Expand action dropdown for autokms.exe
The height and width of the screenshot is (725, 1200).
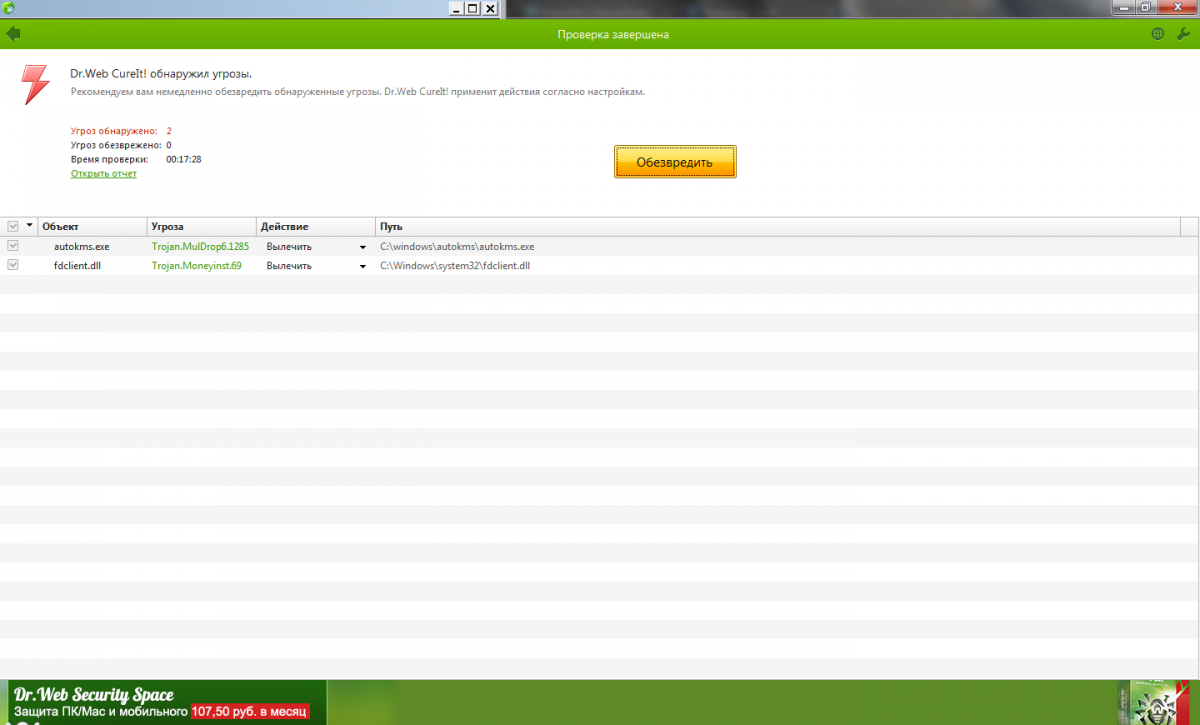[x=363, y=247]
